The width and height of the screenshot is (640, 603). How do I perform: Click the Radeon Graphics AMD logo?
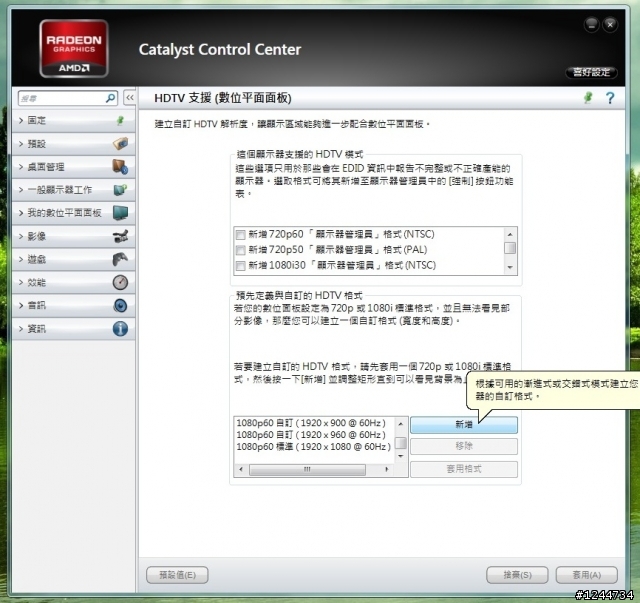click(74, 48)
